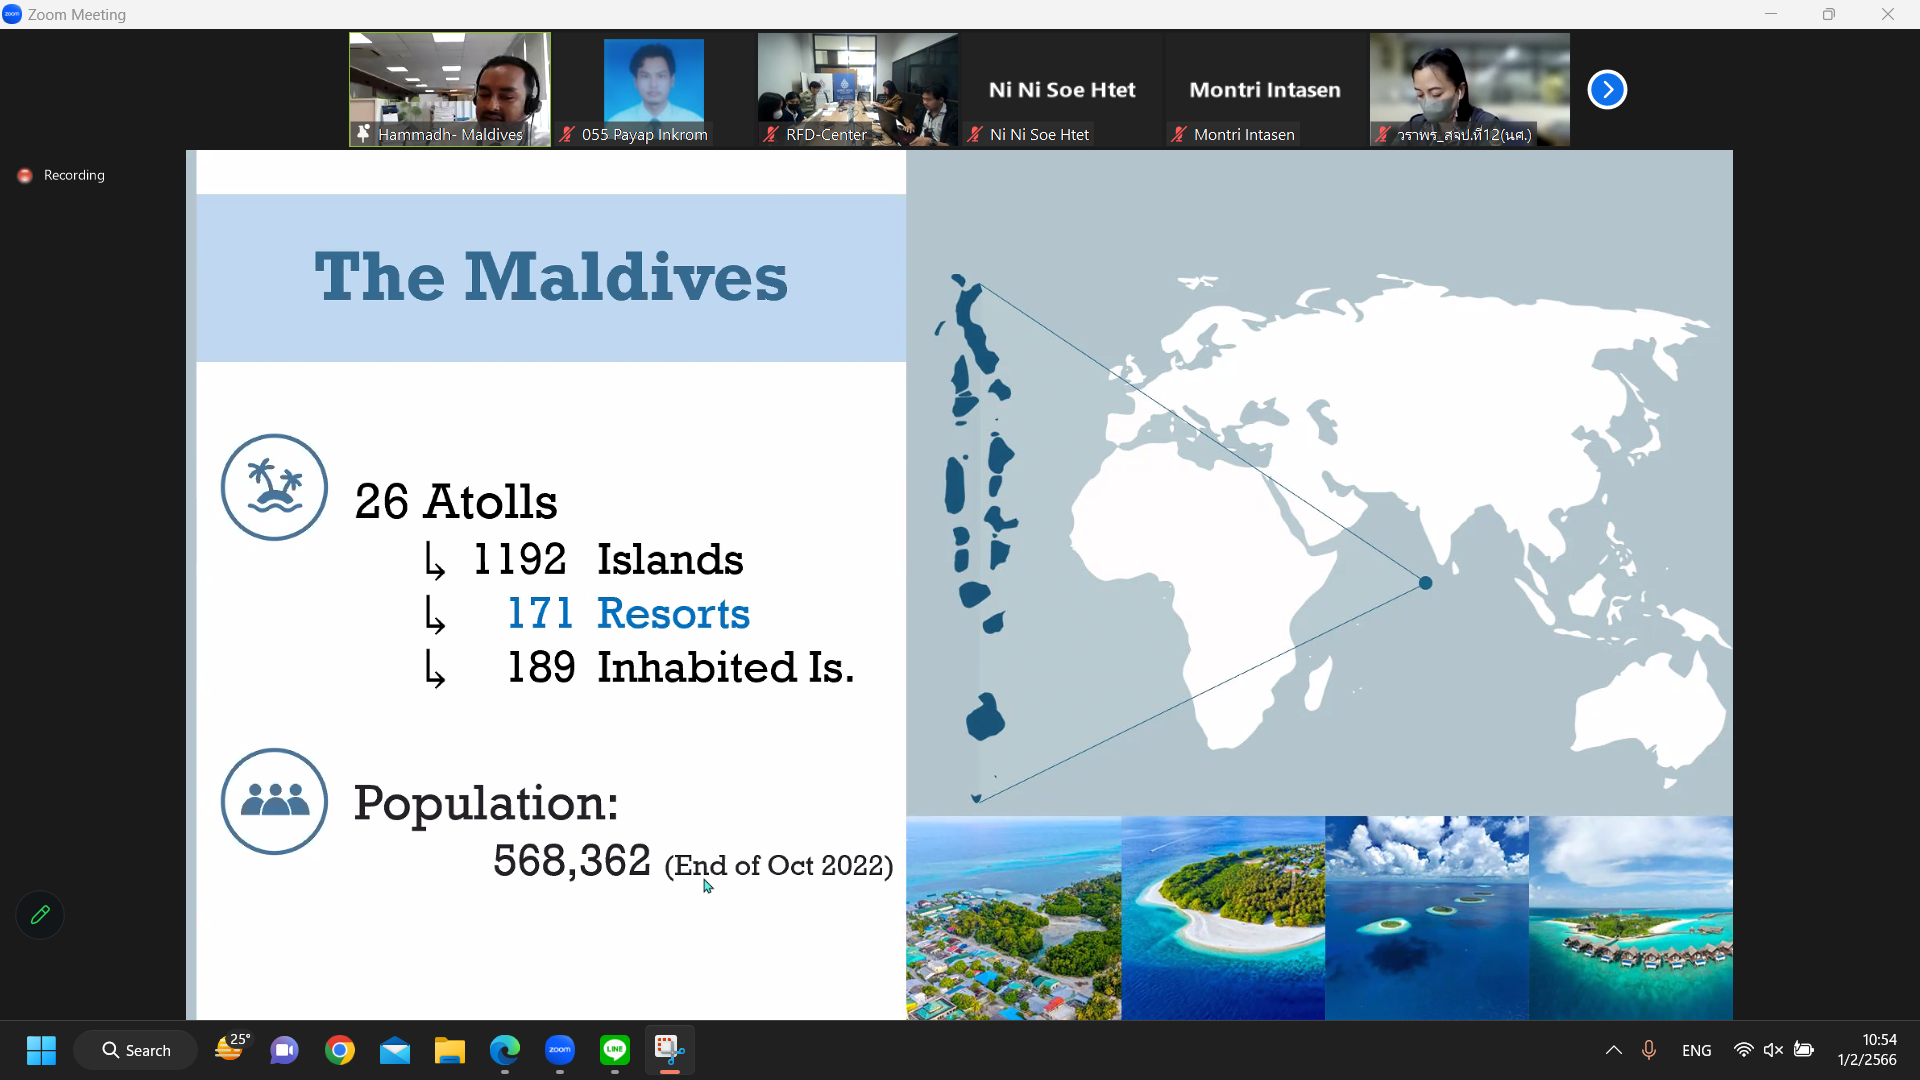
Task: Click the RFD-Center video tile
Action: click(x=857, y=89)
